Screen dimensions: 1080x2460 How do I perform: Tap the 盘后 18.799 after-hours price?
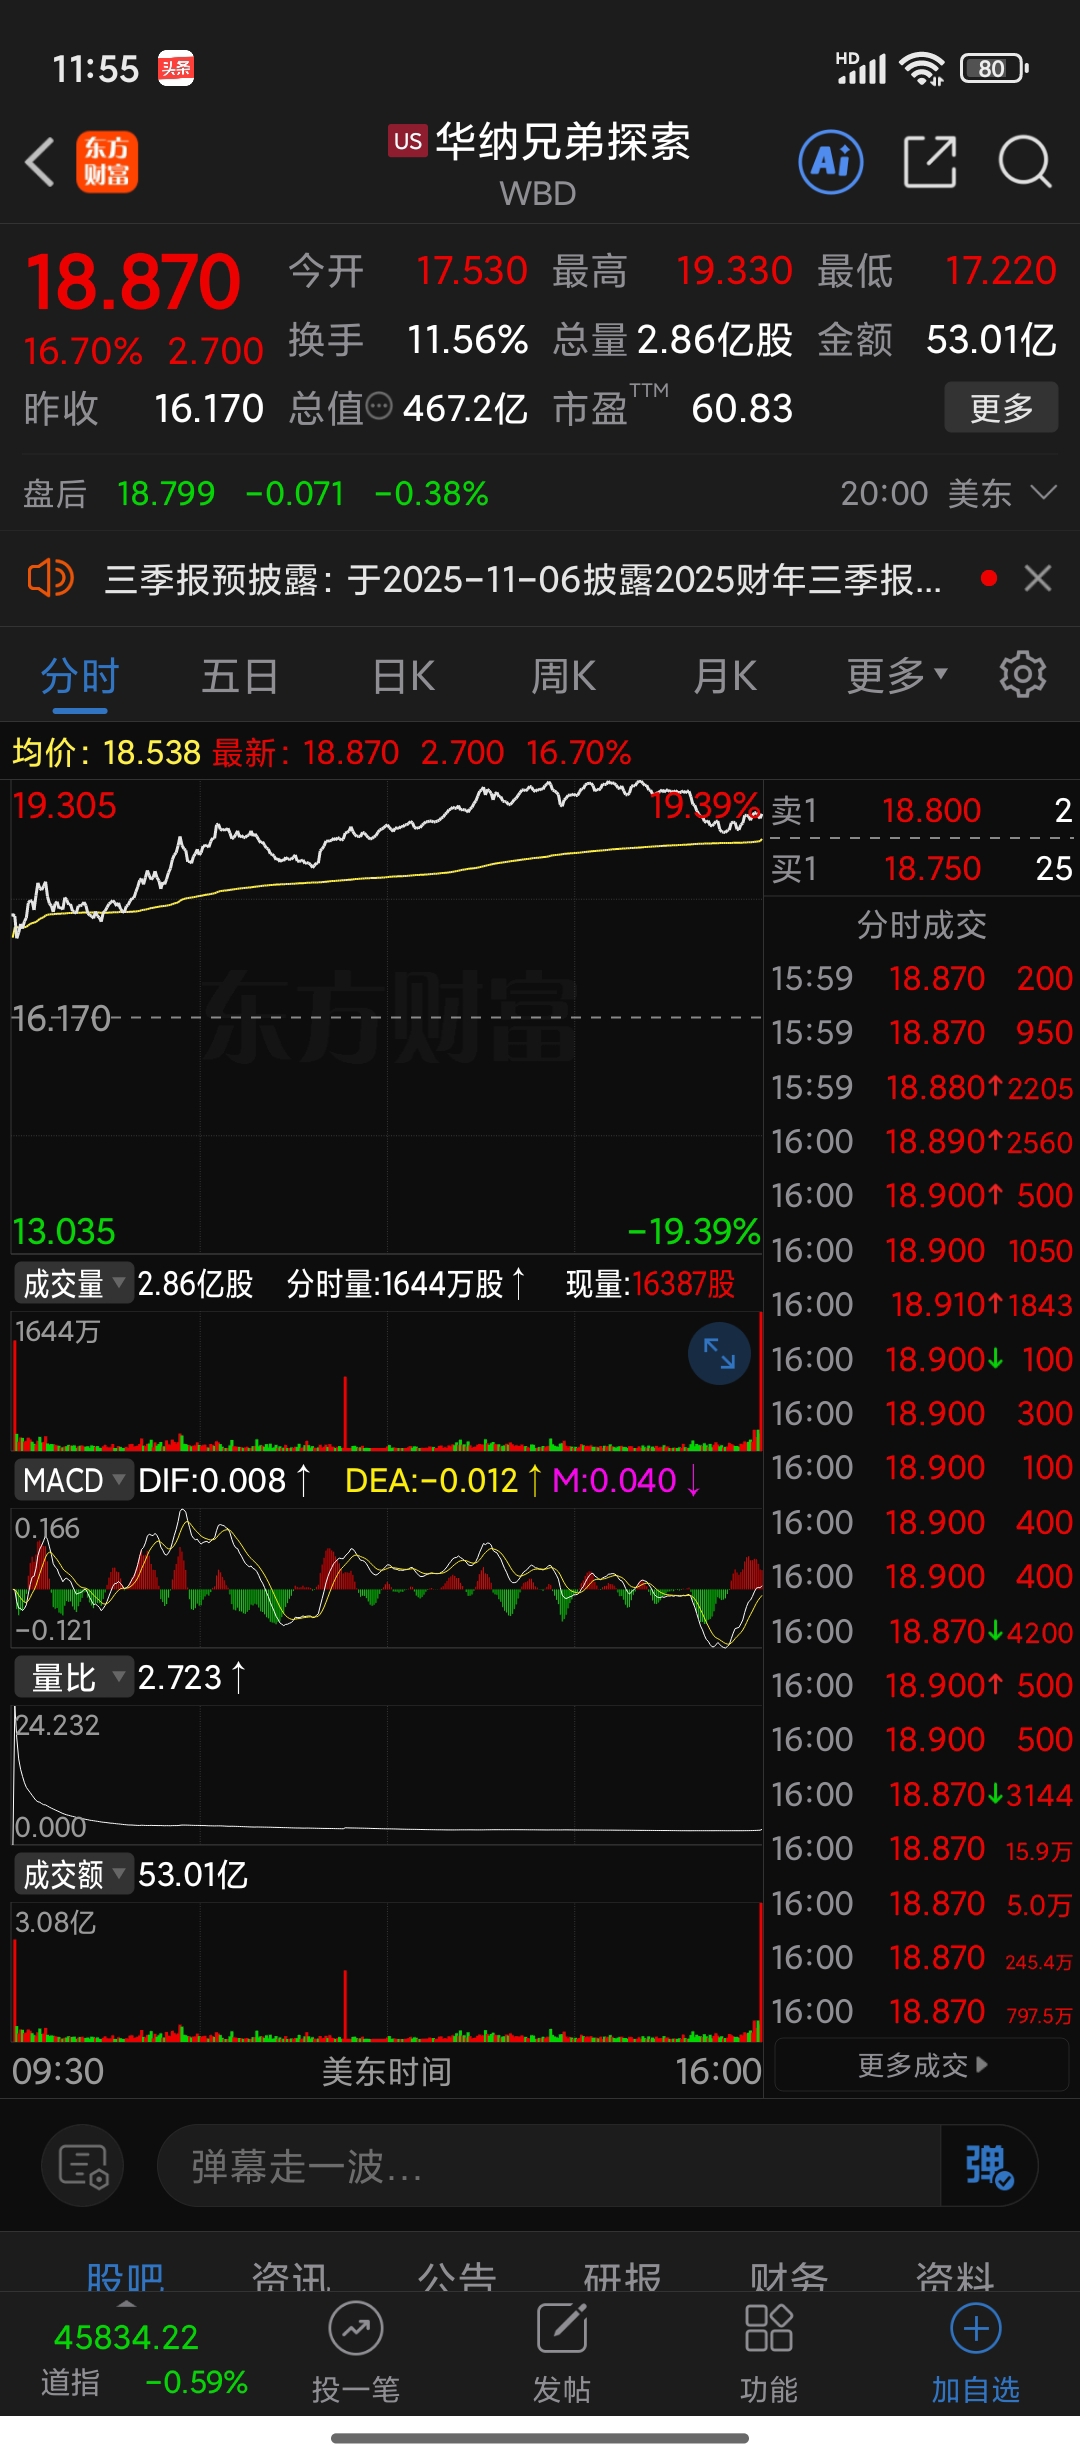(166, 493)
